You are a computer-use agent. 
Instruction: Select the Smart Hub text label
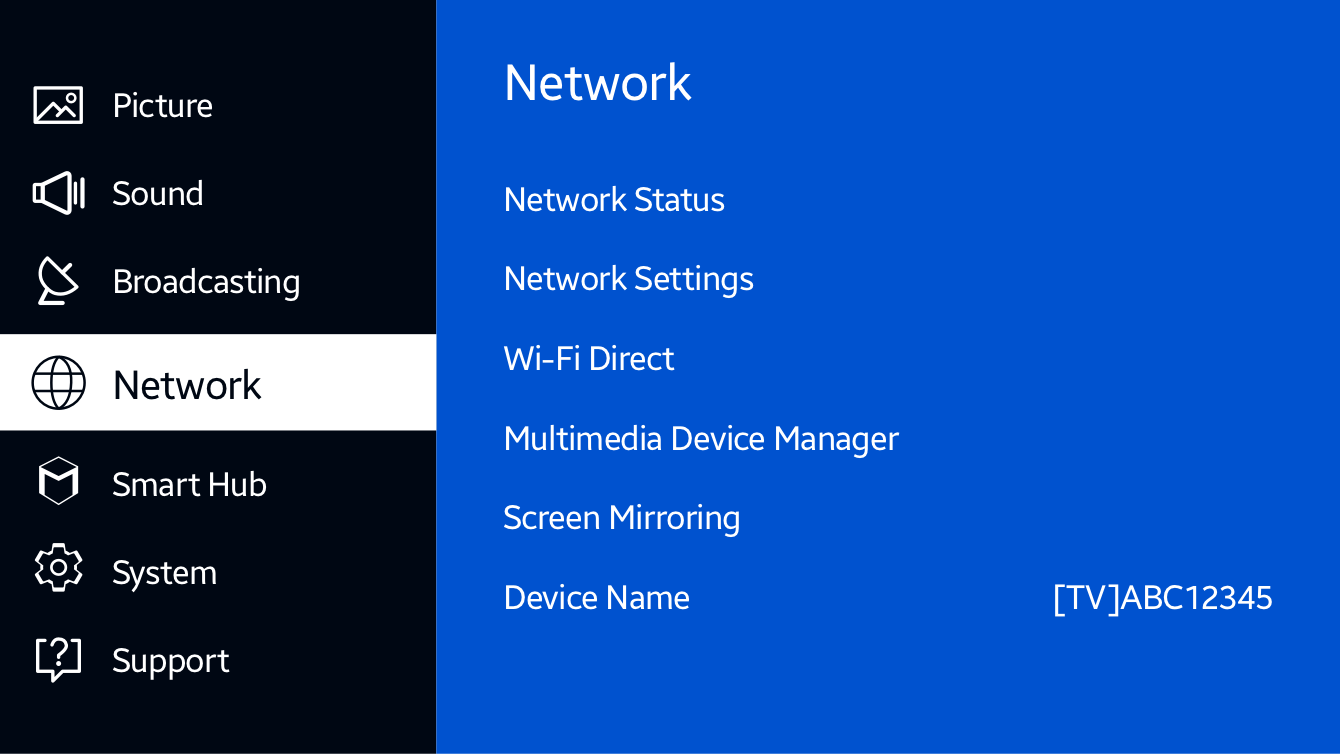(189, 485)
